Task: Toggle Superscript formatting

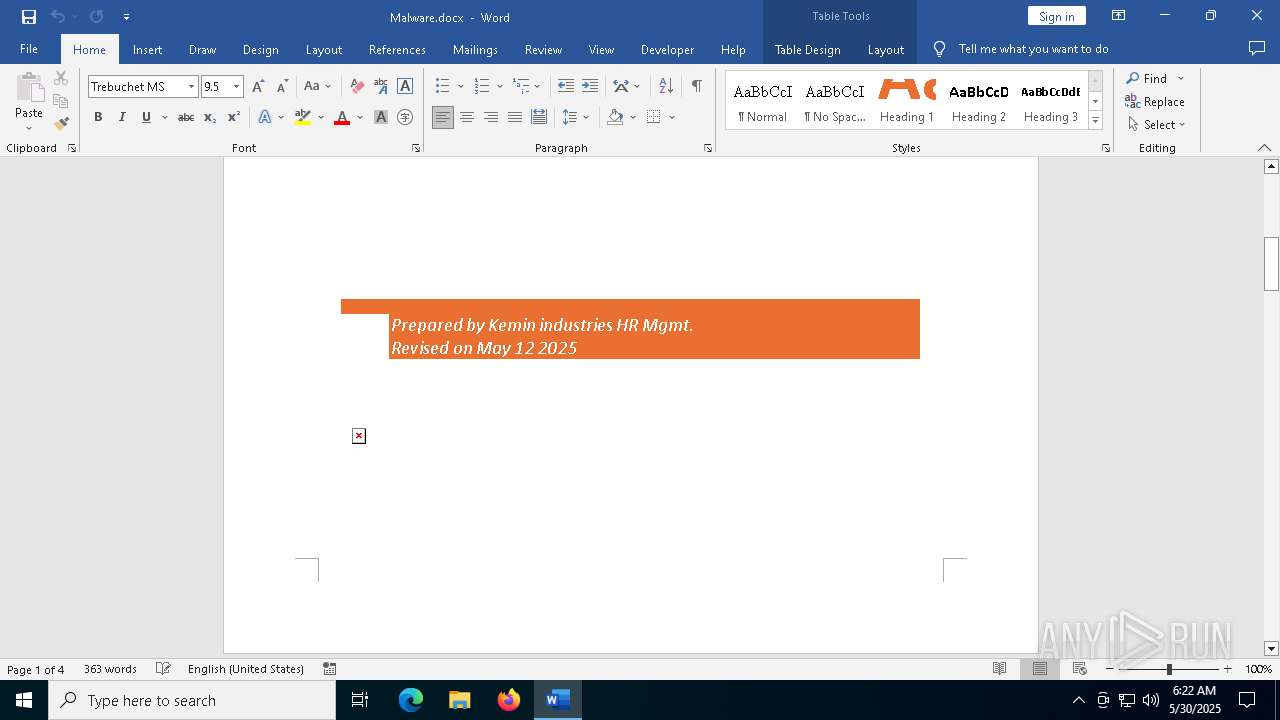Action: [x=234, y=117]
